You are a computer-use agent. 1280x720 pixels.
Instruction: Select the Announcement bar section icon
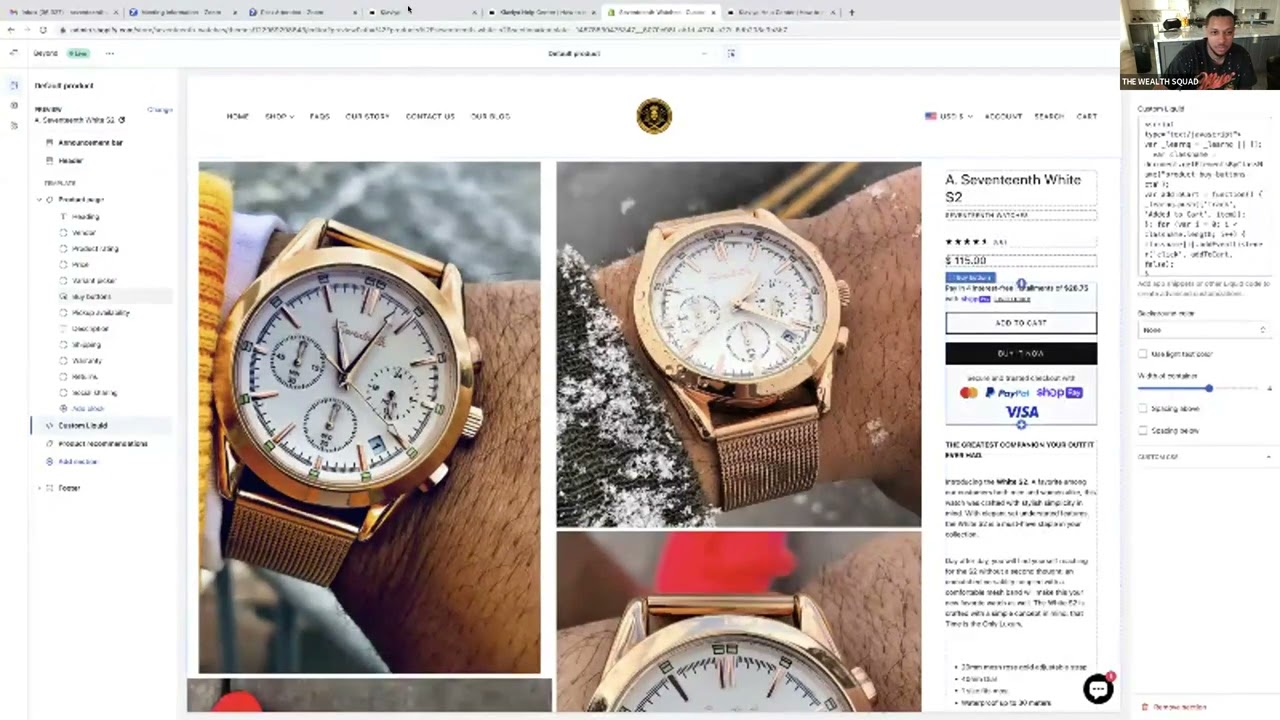click(x=49, y=143)
